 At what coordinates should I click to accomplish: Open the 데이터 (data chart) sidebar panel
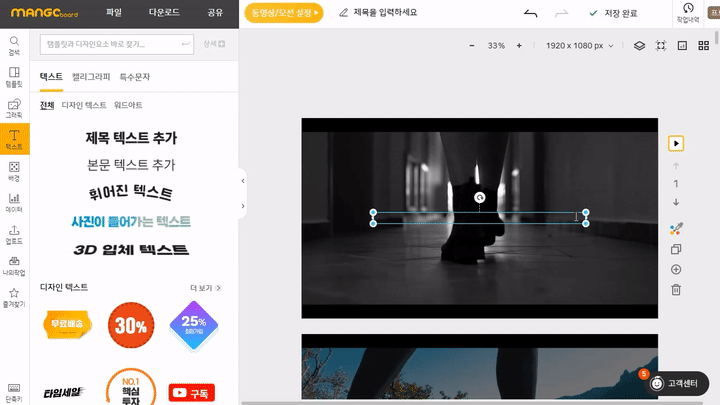[14, 203]
